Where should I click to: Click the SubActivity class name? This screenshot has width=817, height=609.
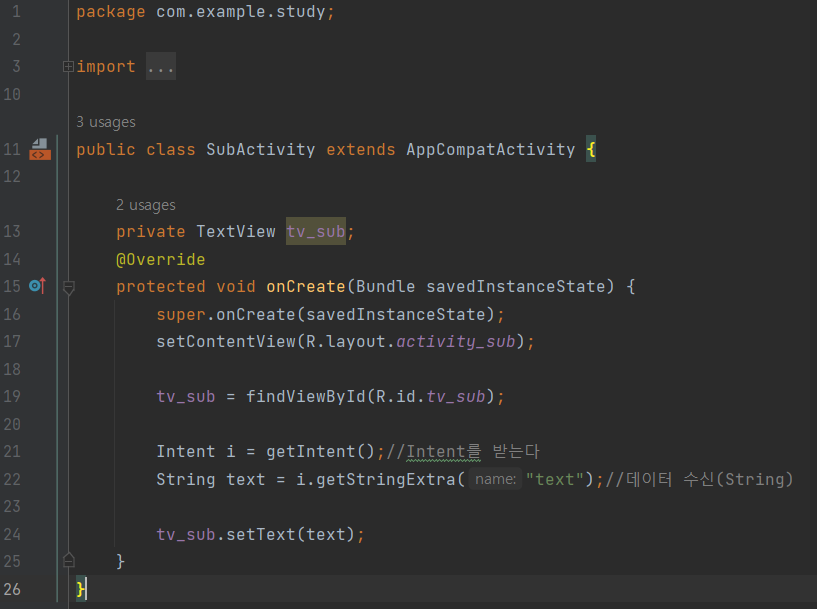click(261, 150)
